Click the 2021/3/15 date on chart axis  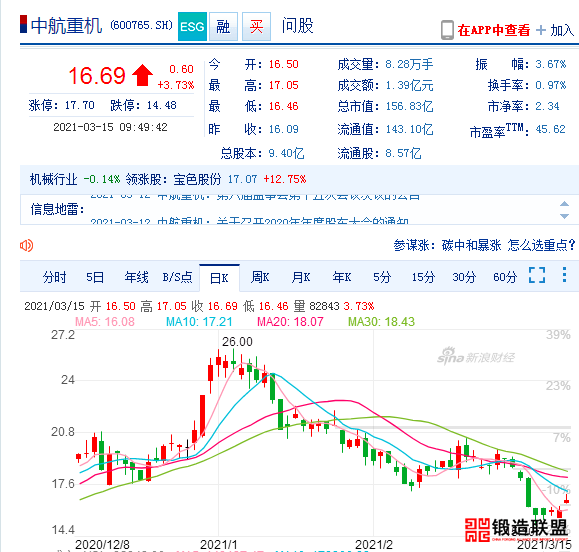pyautogui.click(x=544, y=545)
